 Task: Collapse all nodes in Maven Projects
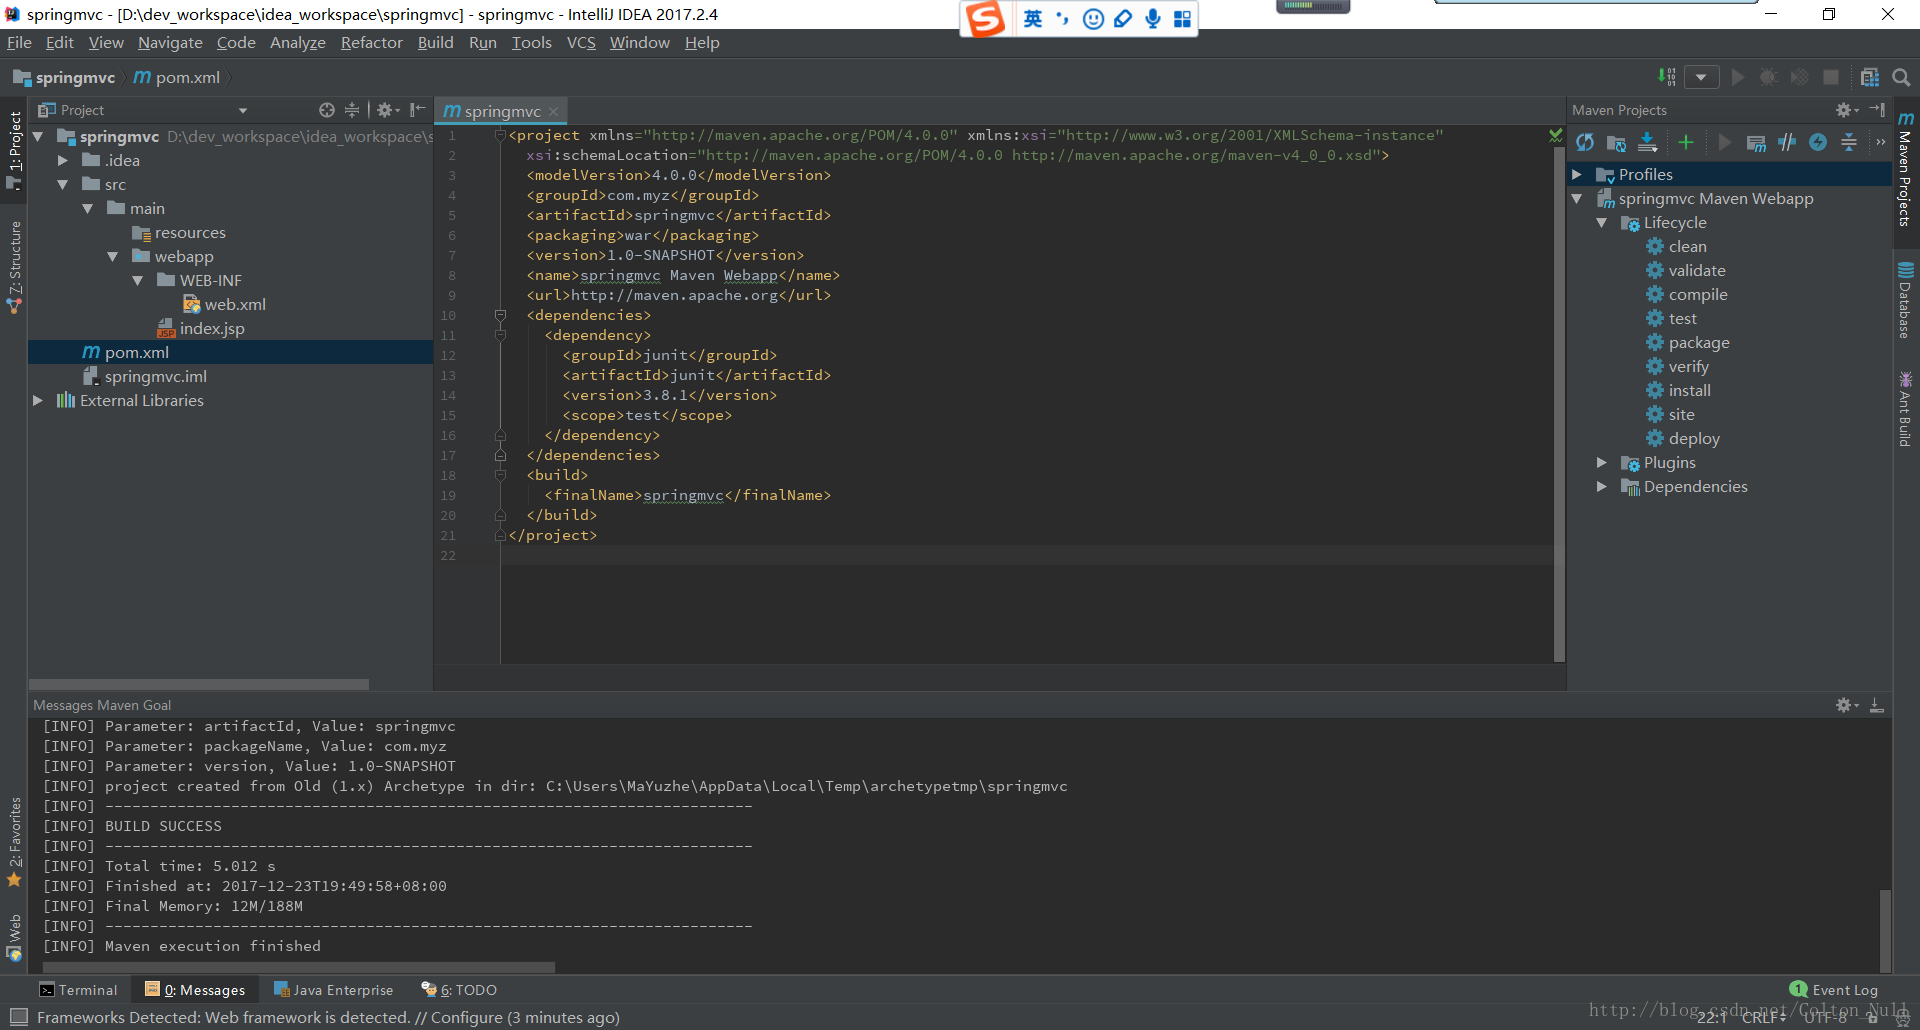(1849, 143)
